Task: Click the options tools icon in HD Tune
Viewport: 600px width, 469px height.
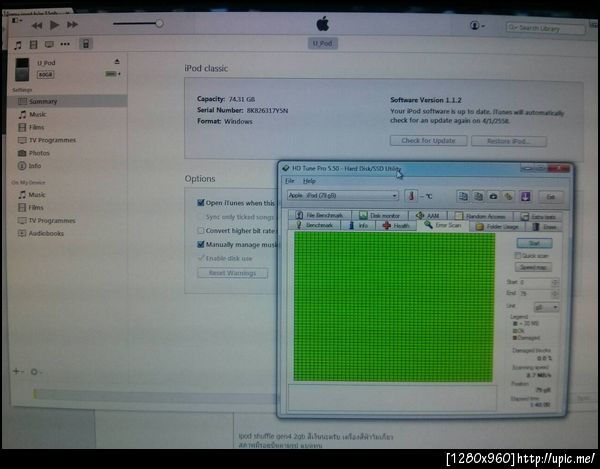Action: (x=509, y=196)
